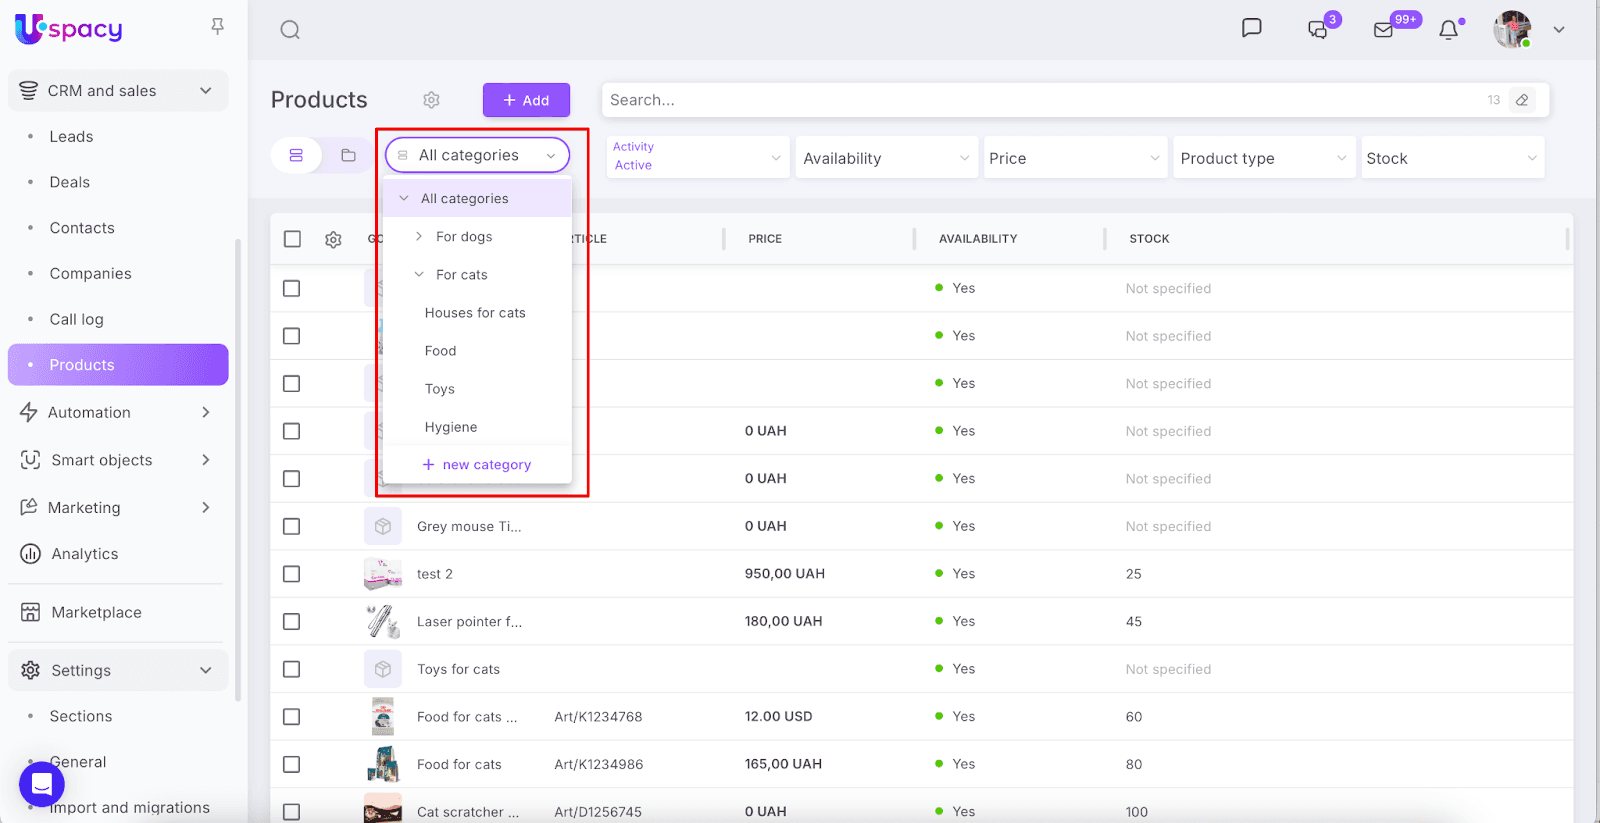Click the Add product button
The width and height of the screenshot is (1600, 823).
tap(526, 100)
